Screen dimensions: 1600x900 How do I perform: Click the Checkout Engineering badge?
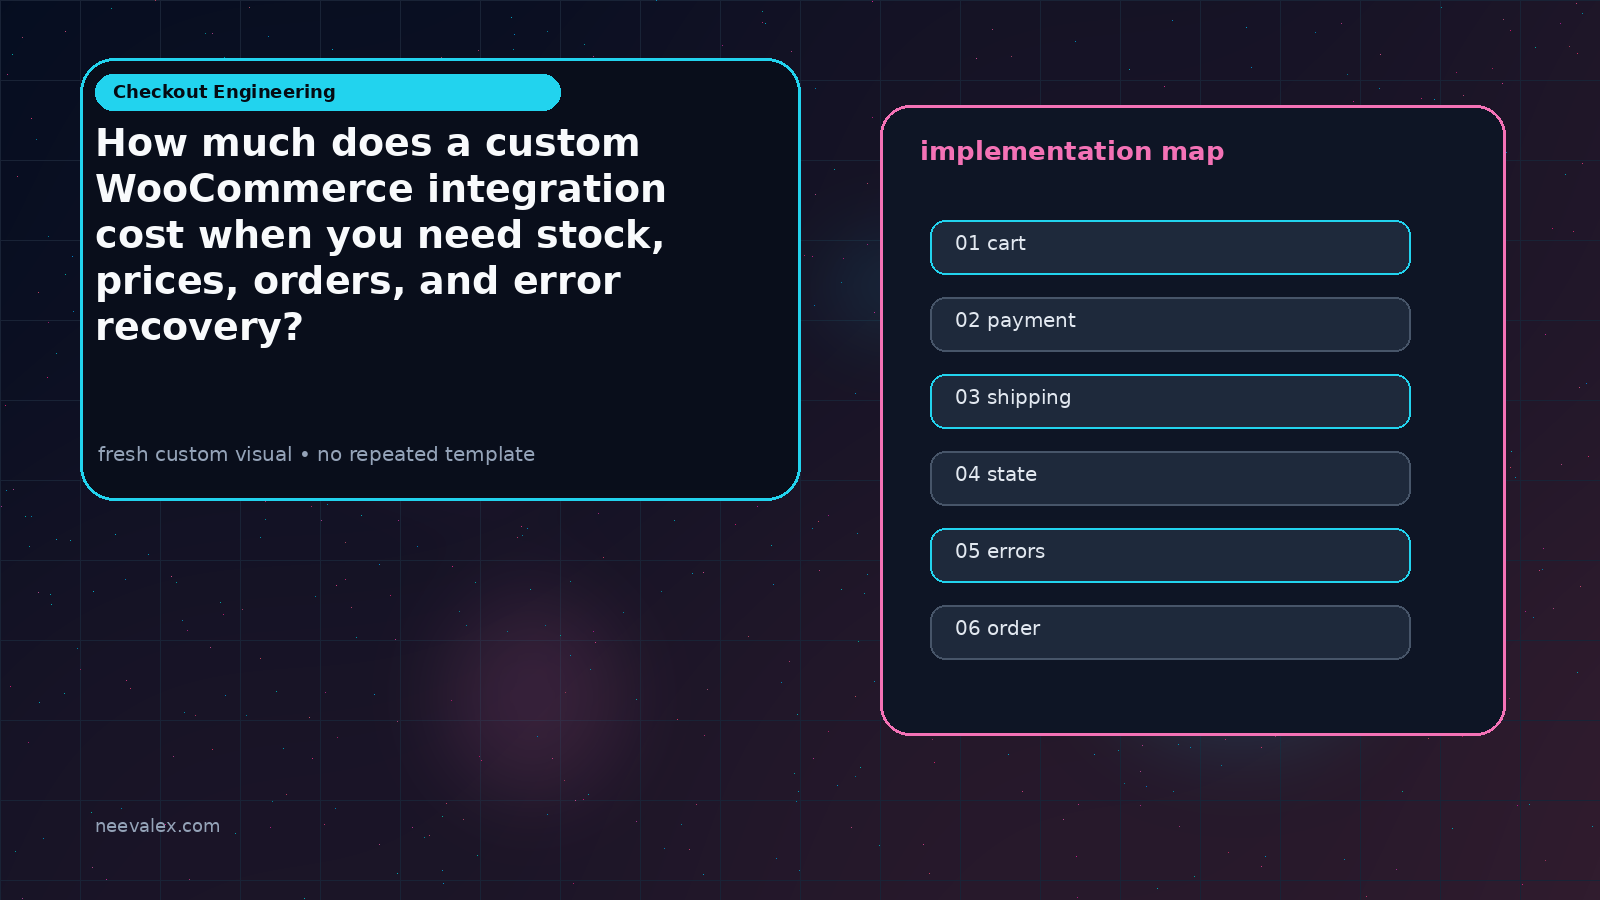(x=328, y=92)
